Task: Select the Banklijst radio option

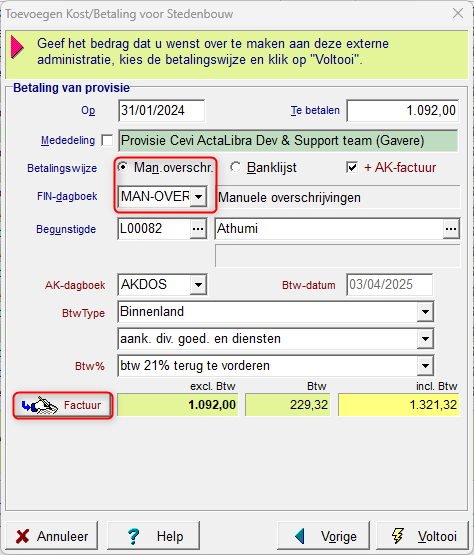Action: pos(235,167)
